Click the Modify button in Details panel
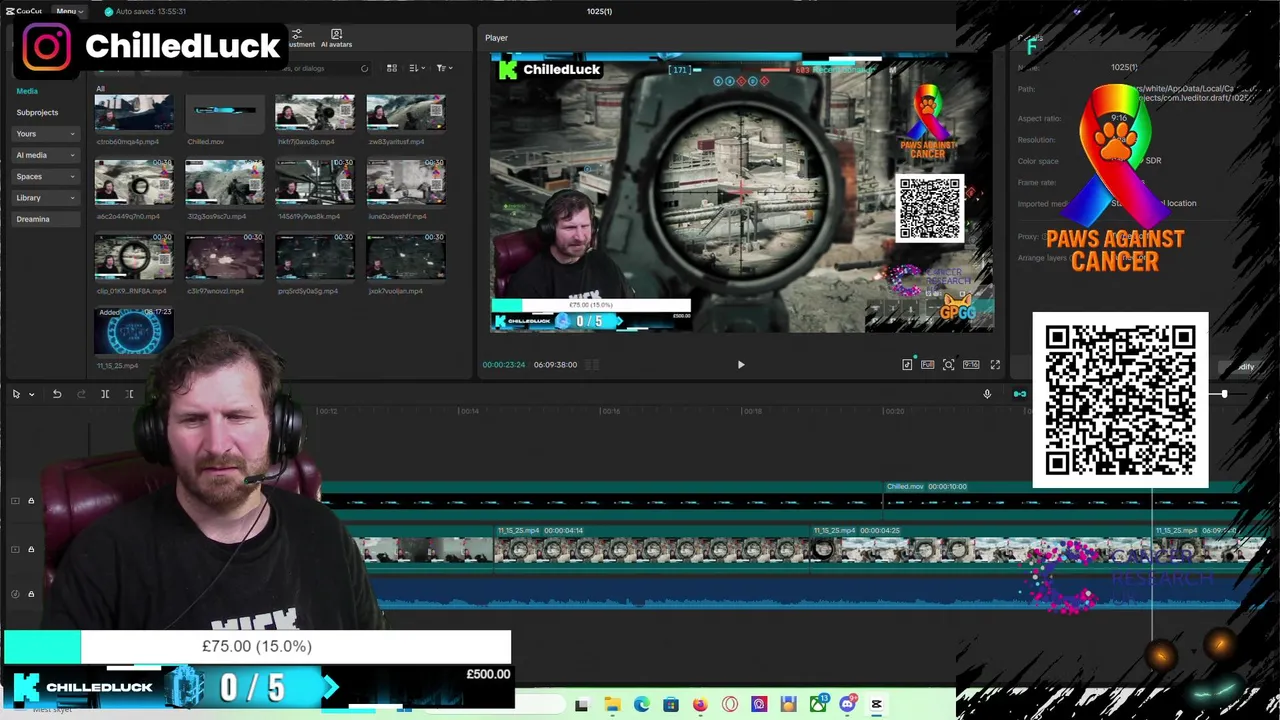Image resolution: width=1280 pixels, height=720 pixels. coord(1245,367)
